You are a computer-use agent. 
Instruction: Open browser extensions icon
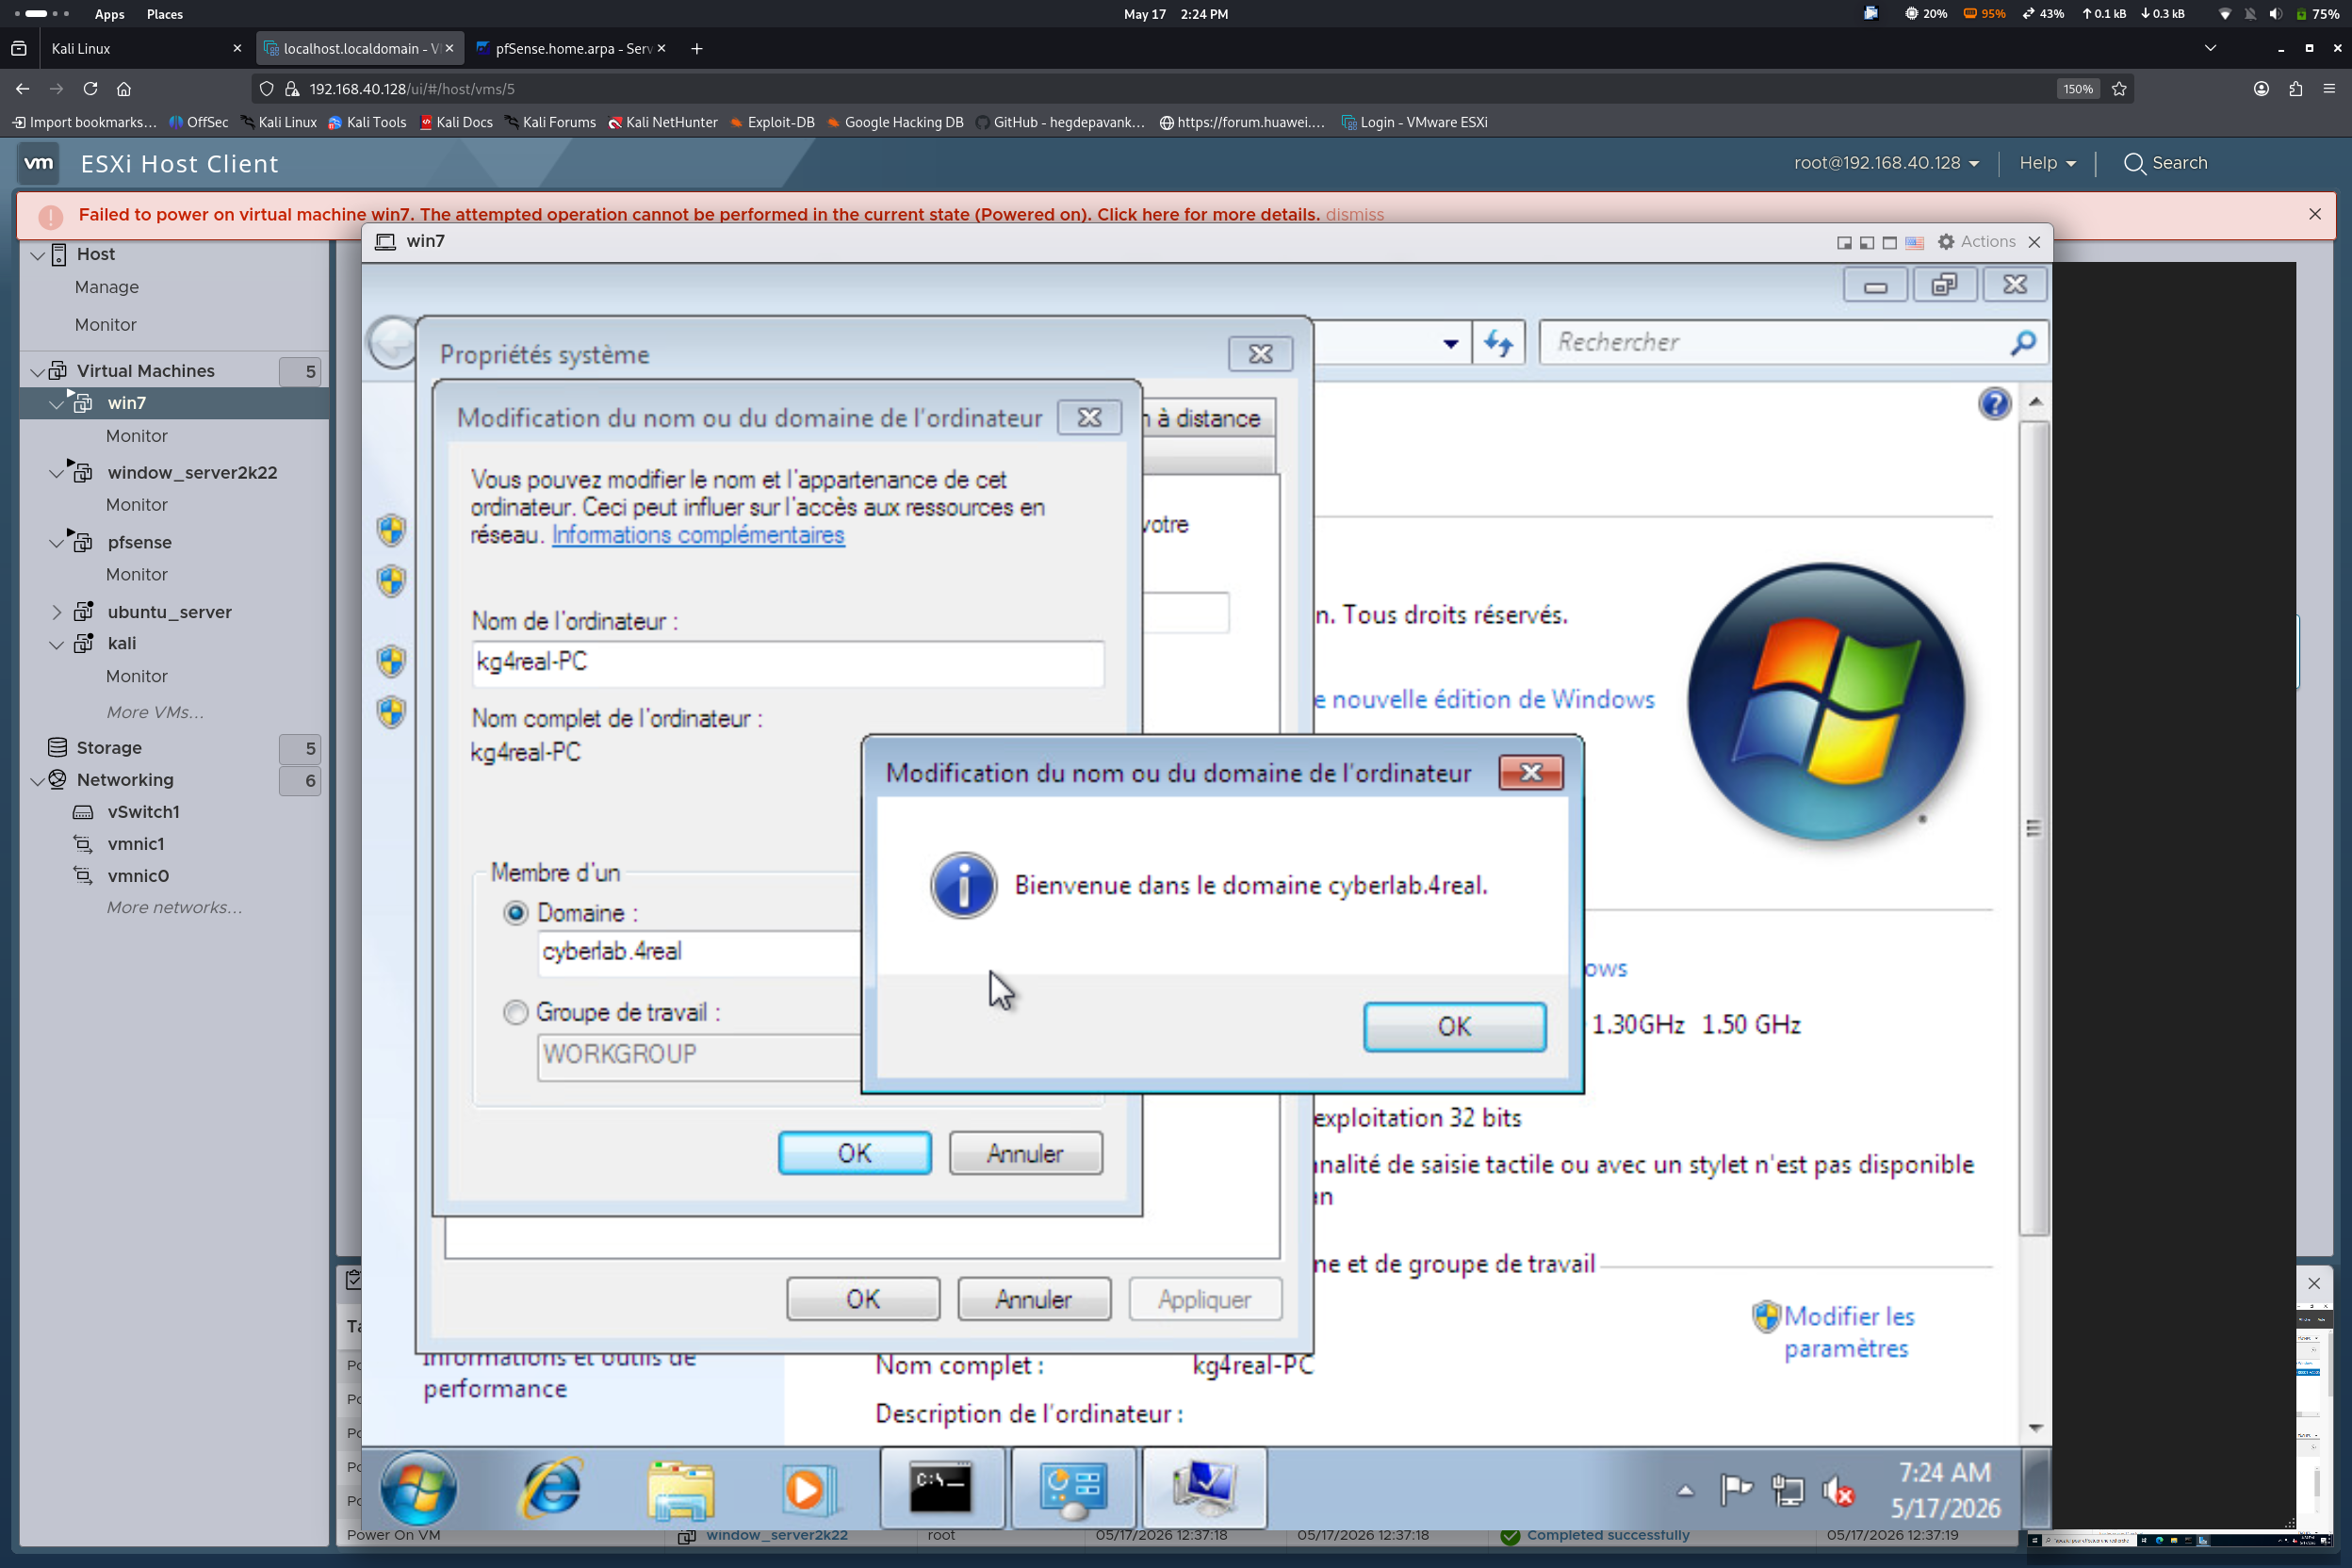[x=2295, y=89]
